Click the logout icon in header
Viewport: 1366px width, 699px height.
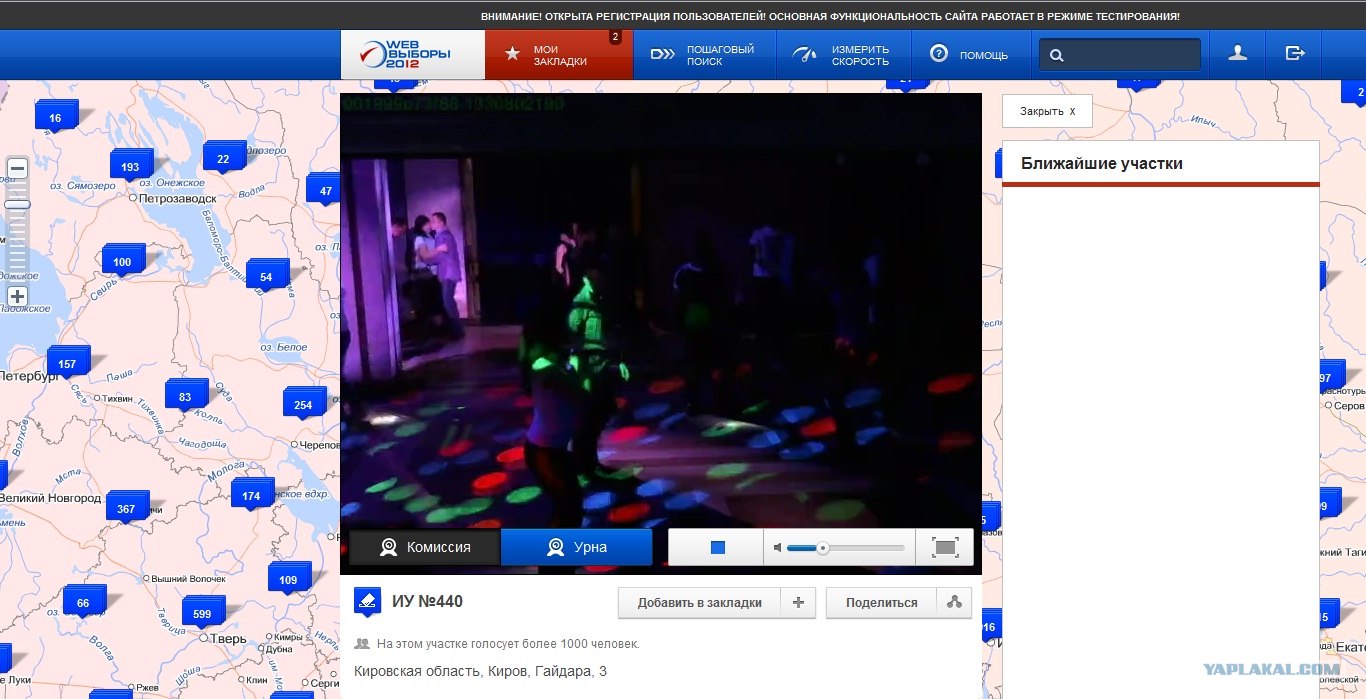[1295, 54]
